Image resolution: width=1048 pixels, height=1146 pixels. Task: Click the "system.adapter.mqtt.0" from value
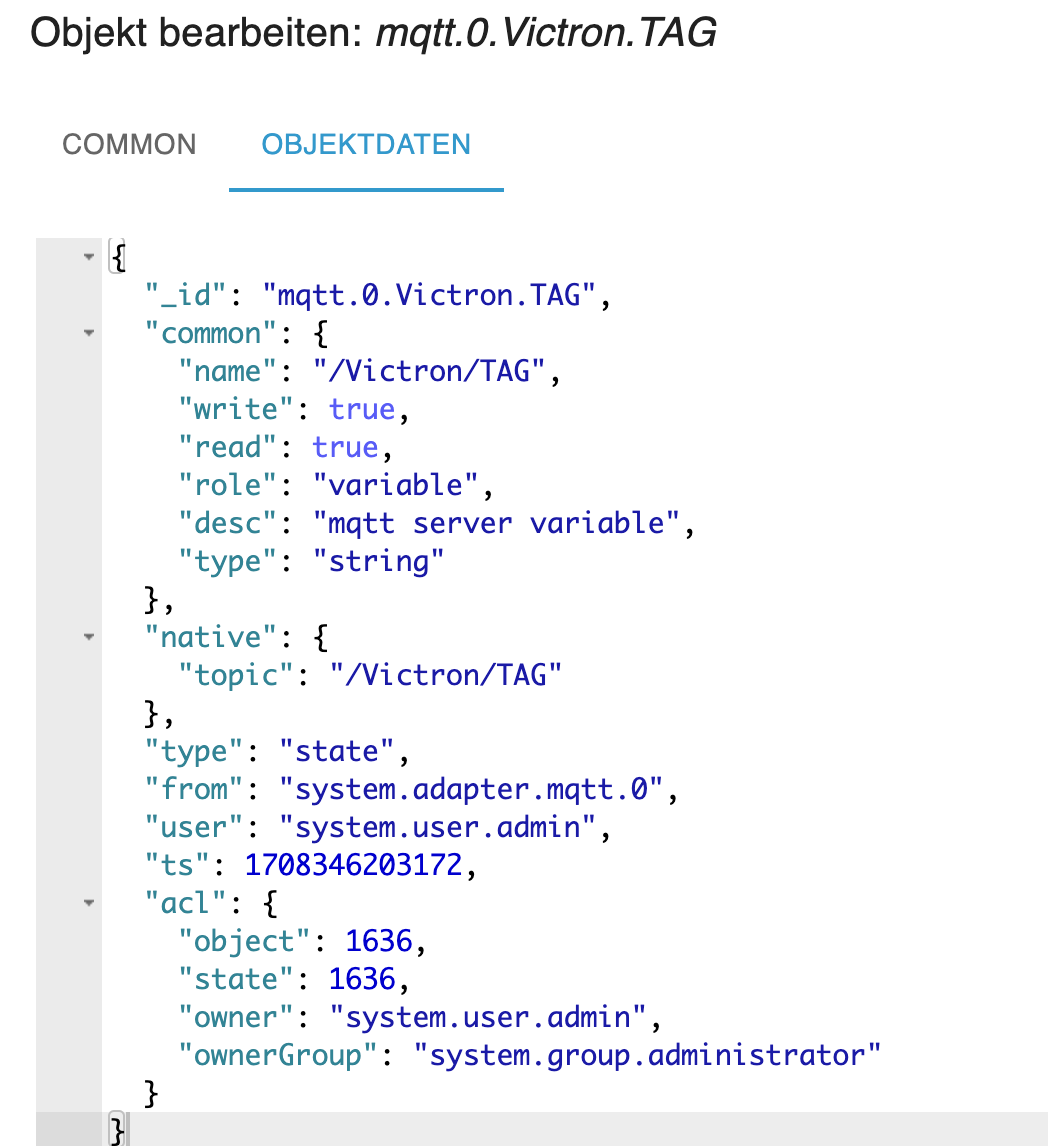point(471,789)
